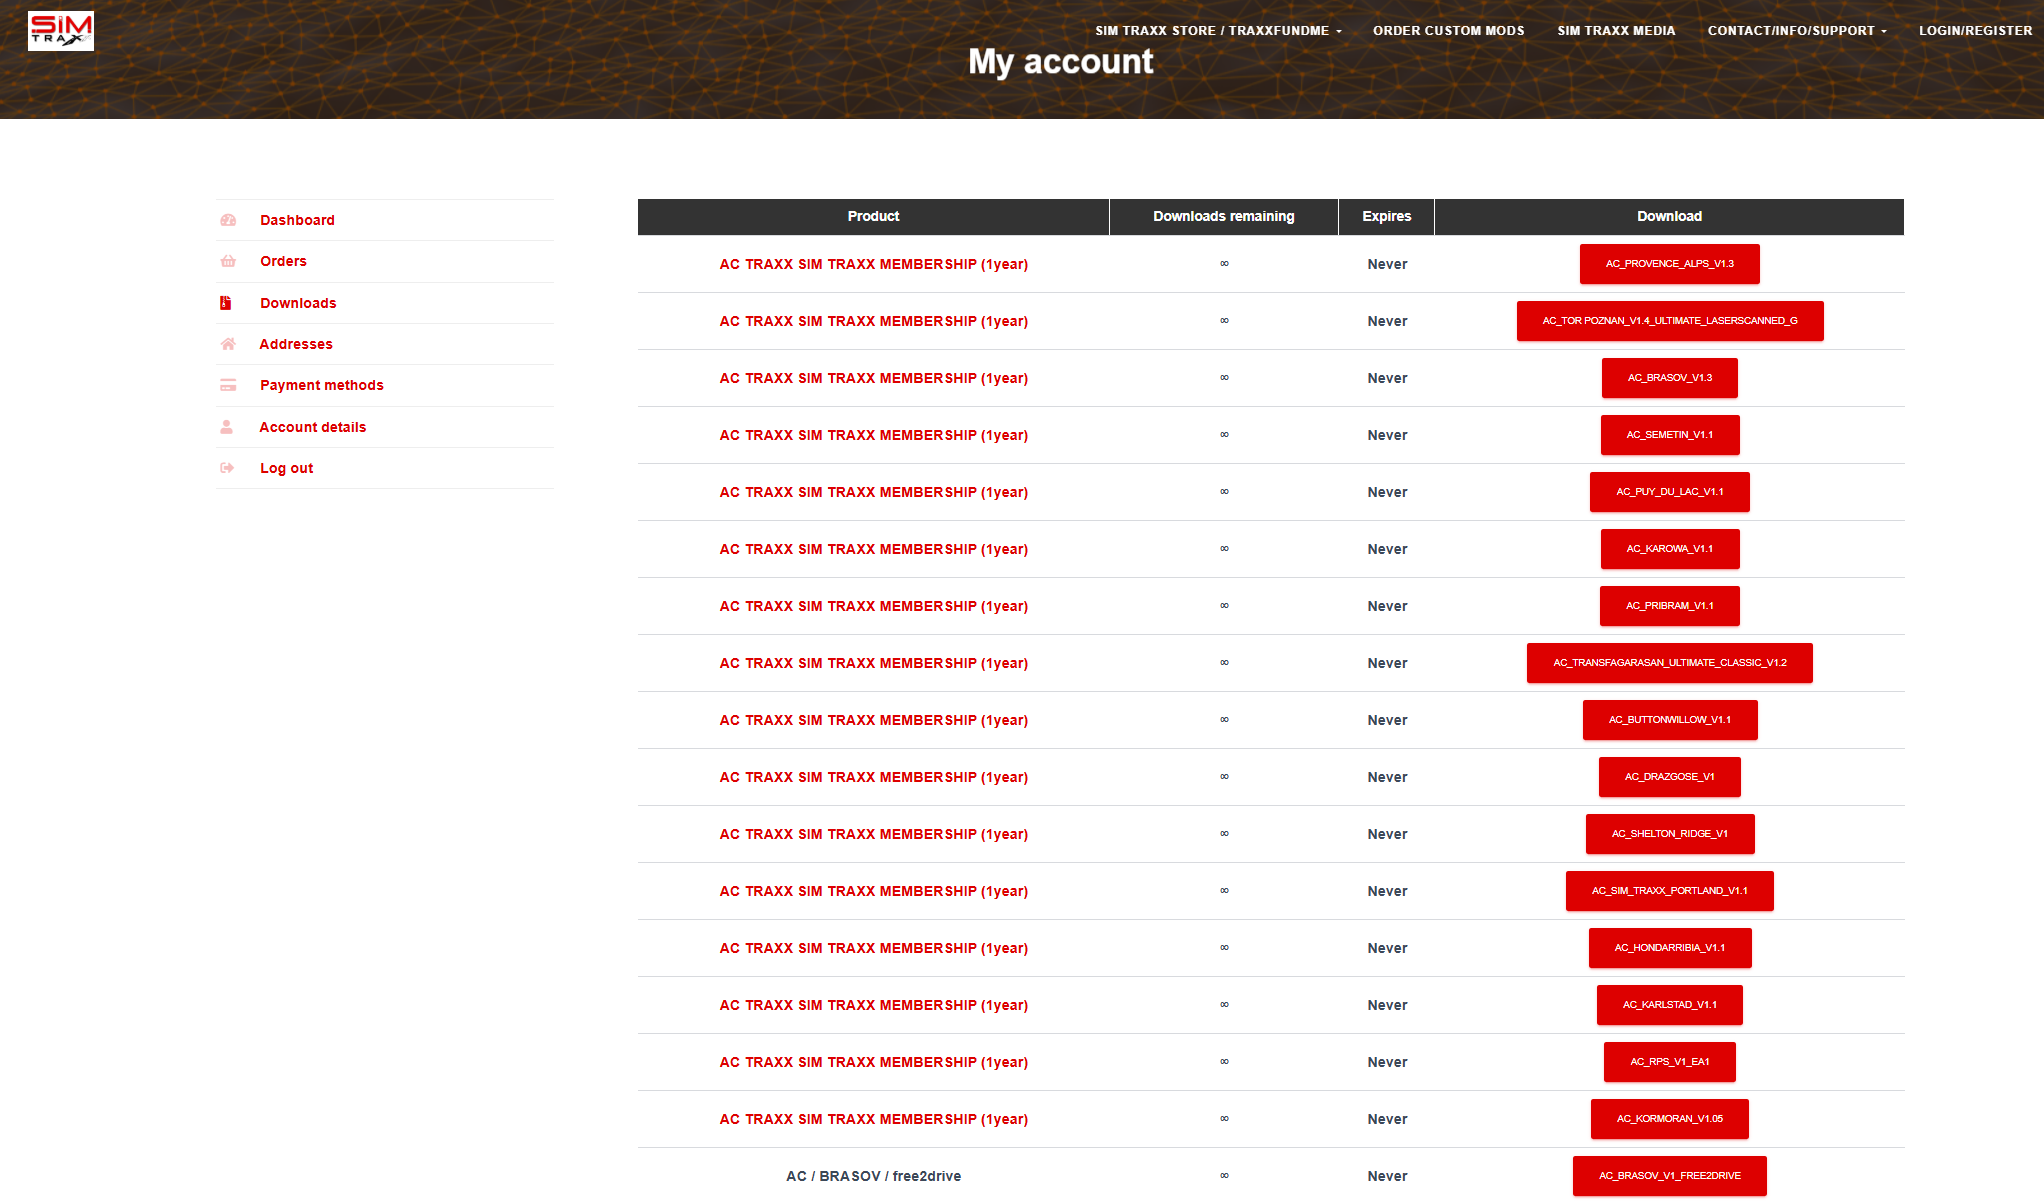Screen dimensions: 2044x1203
Task: Open membership product link in Buttonwillow row
Action: (x=874, y=720)
